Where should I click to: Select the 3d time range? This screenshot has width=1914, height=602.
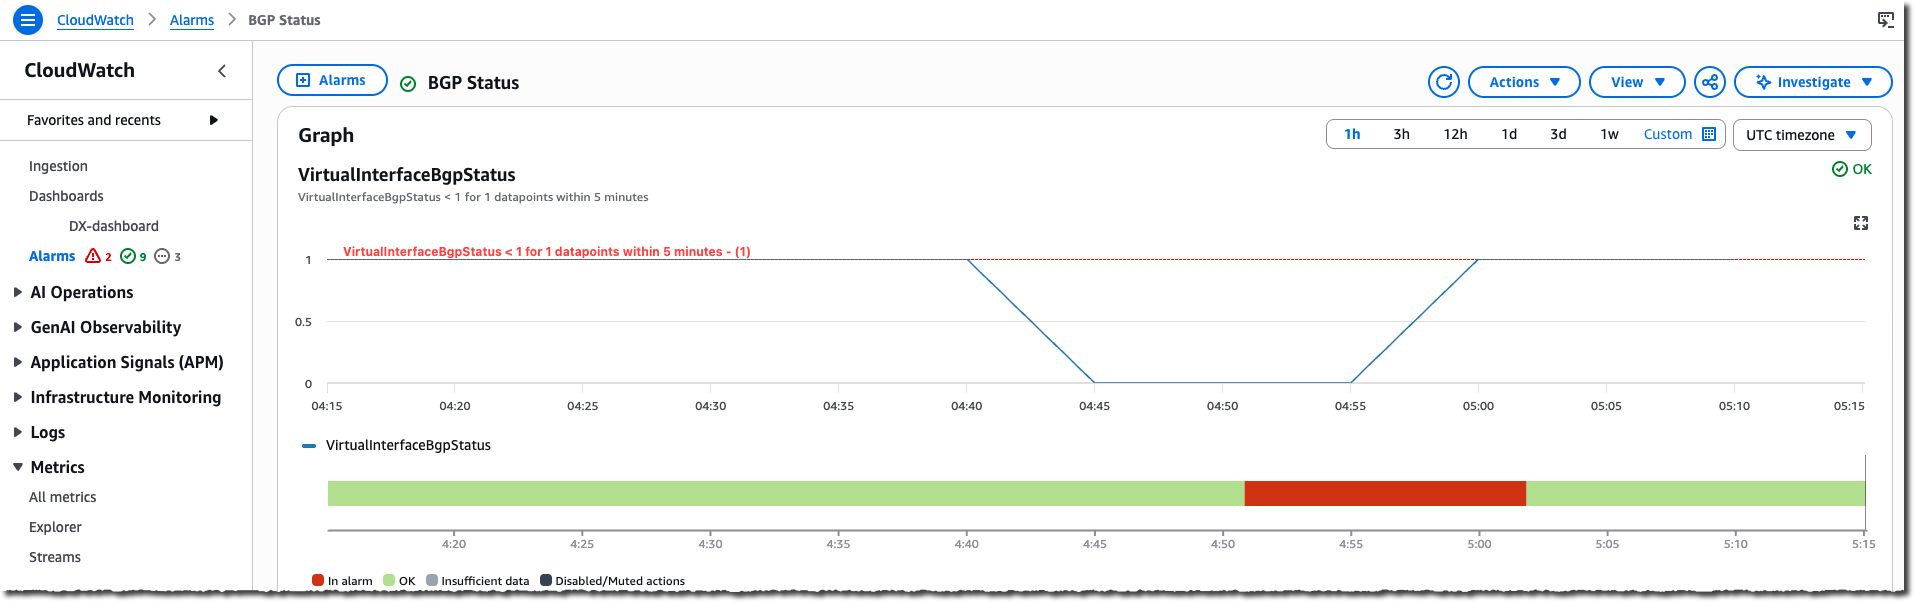tap(1558, 134)
